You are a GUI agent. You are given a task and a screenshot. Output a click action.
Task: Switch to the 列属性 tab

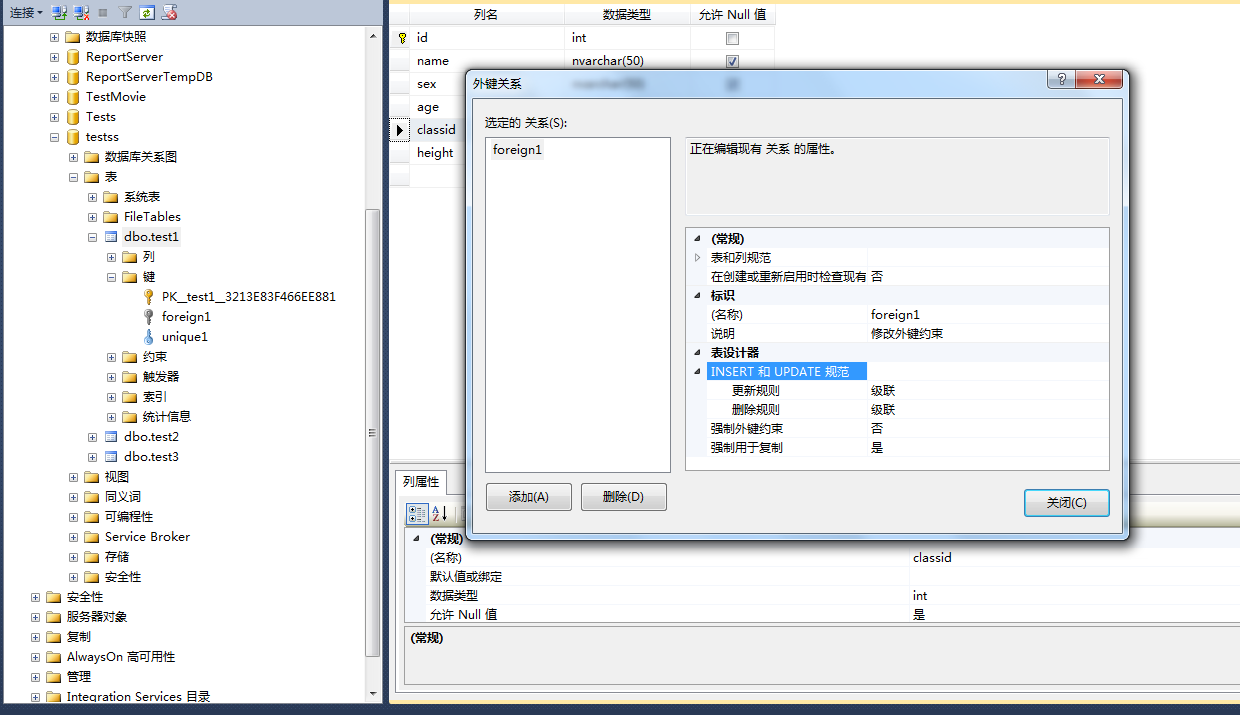coord(420,480)
